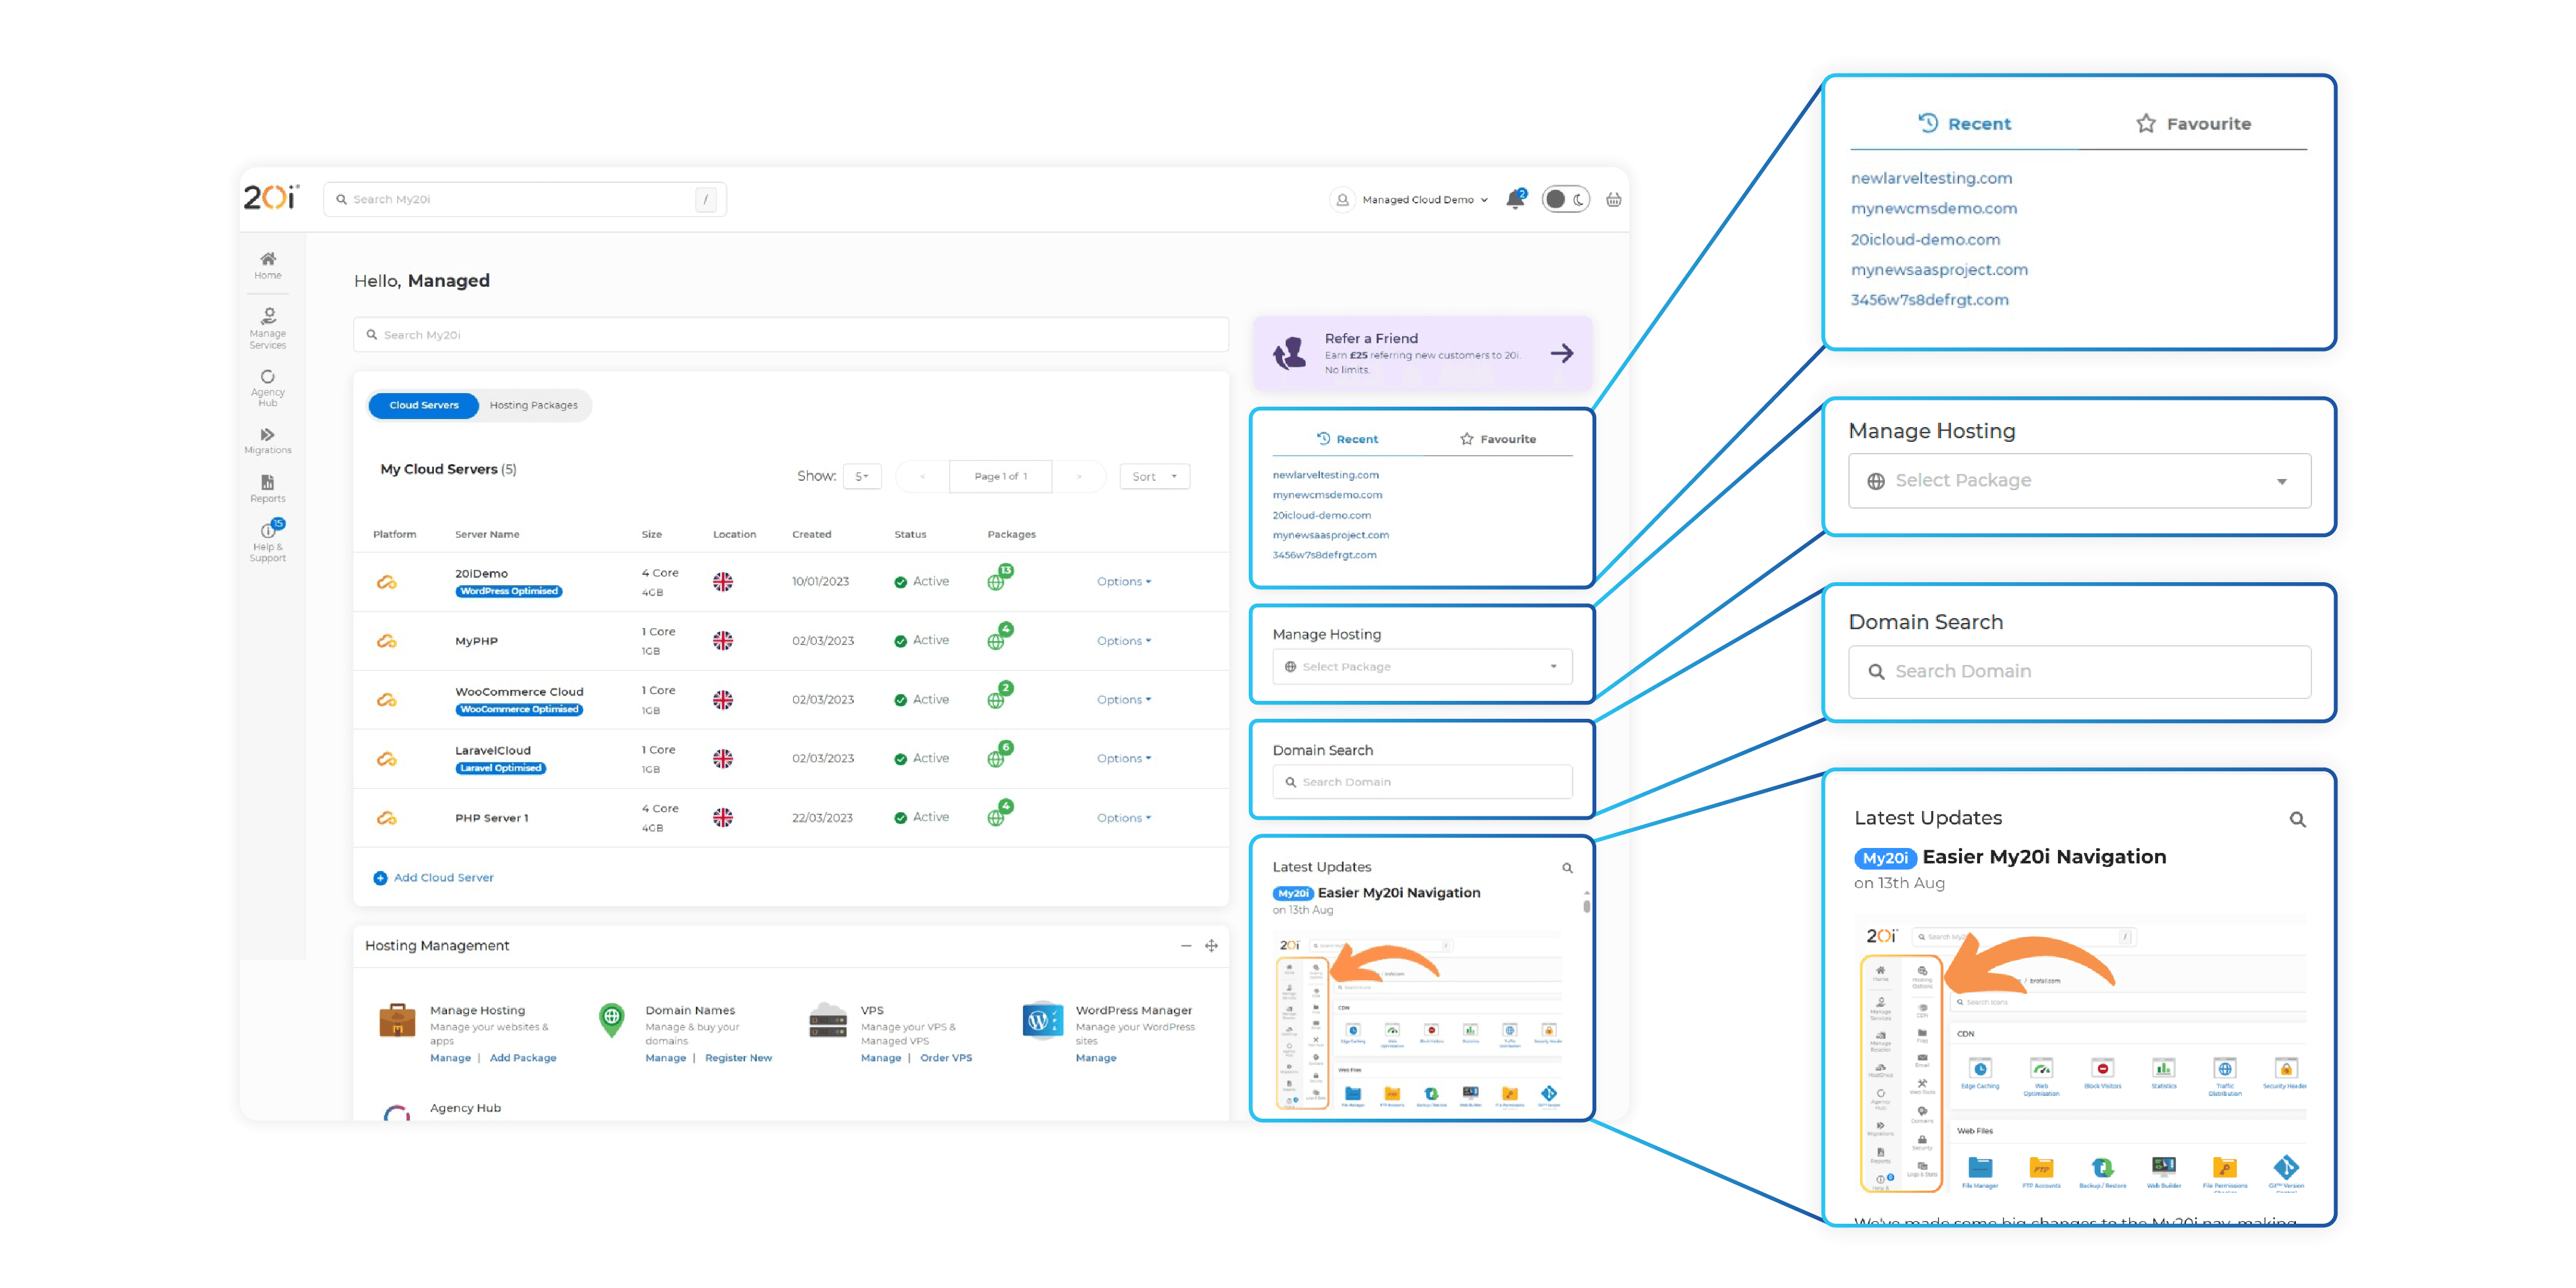Image resolution: width=2576 pixels, height=1288 pixels.
Task: Open Reports in the sidebar
Action: (267, 489)
